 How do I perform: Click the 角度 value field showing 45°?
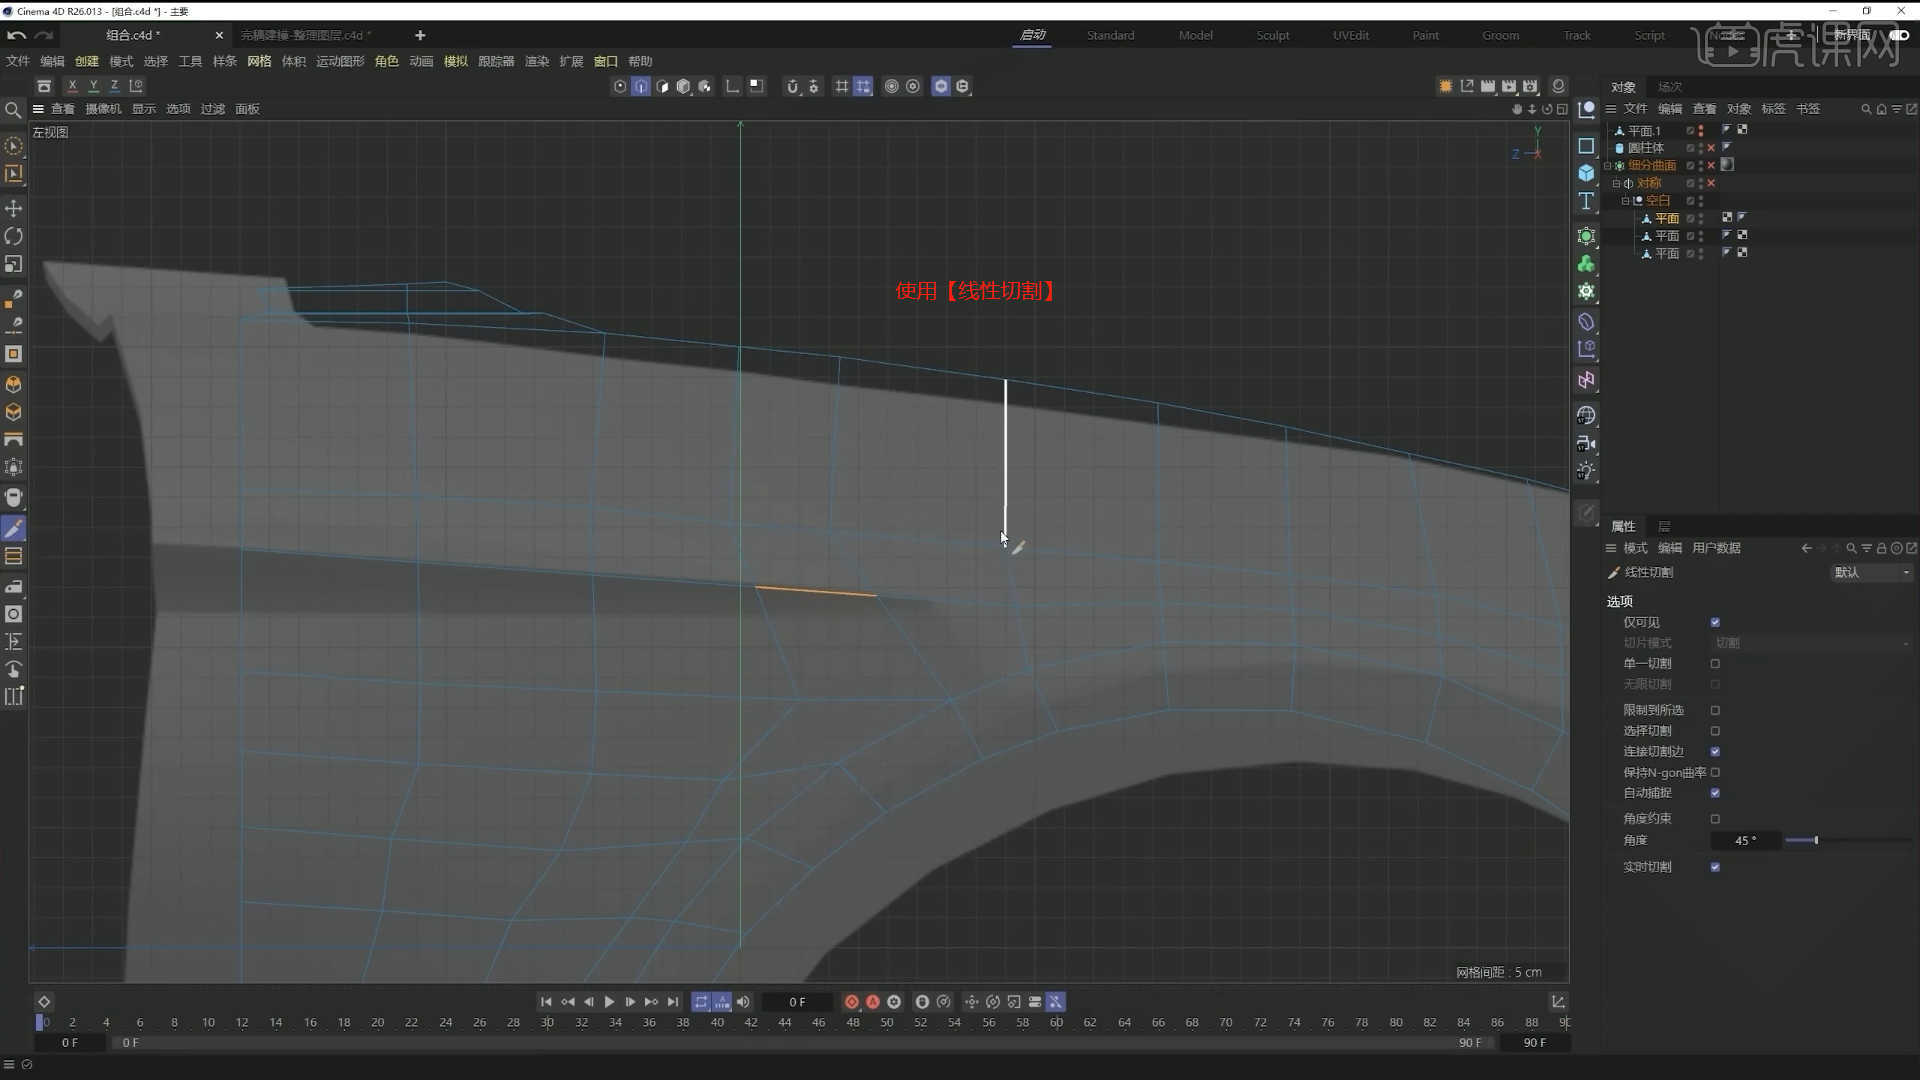1745,841
